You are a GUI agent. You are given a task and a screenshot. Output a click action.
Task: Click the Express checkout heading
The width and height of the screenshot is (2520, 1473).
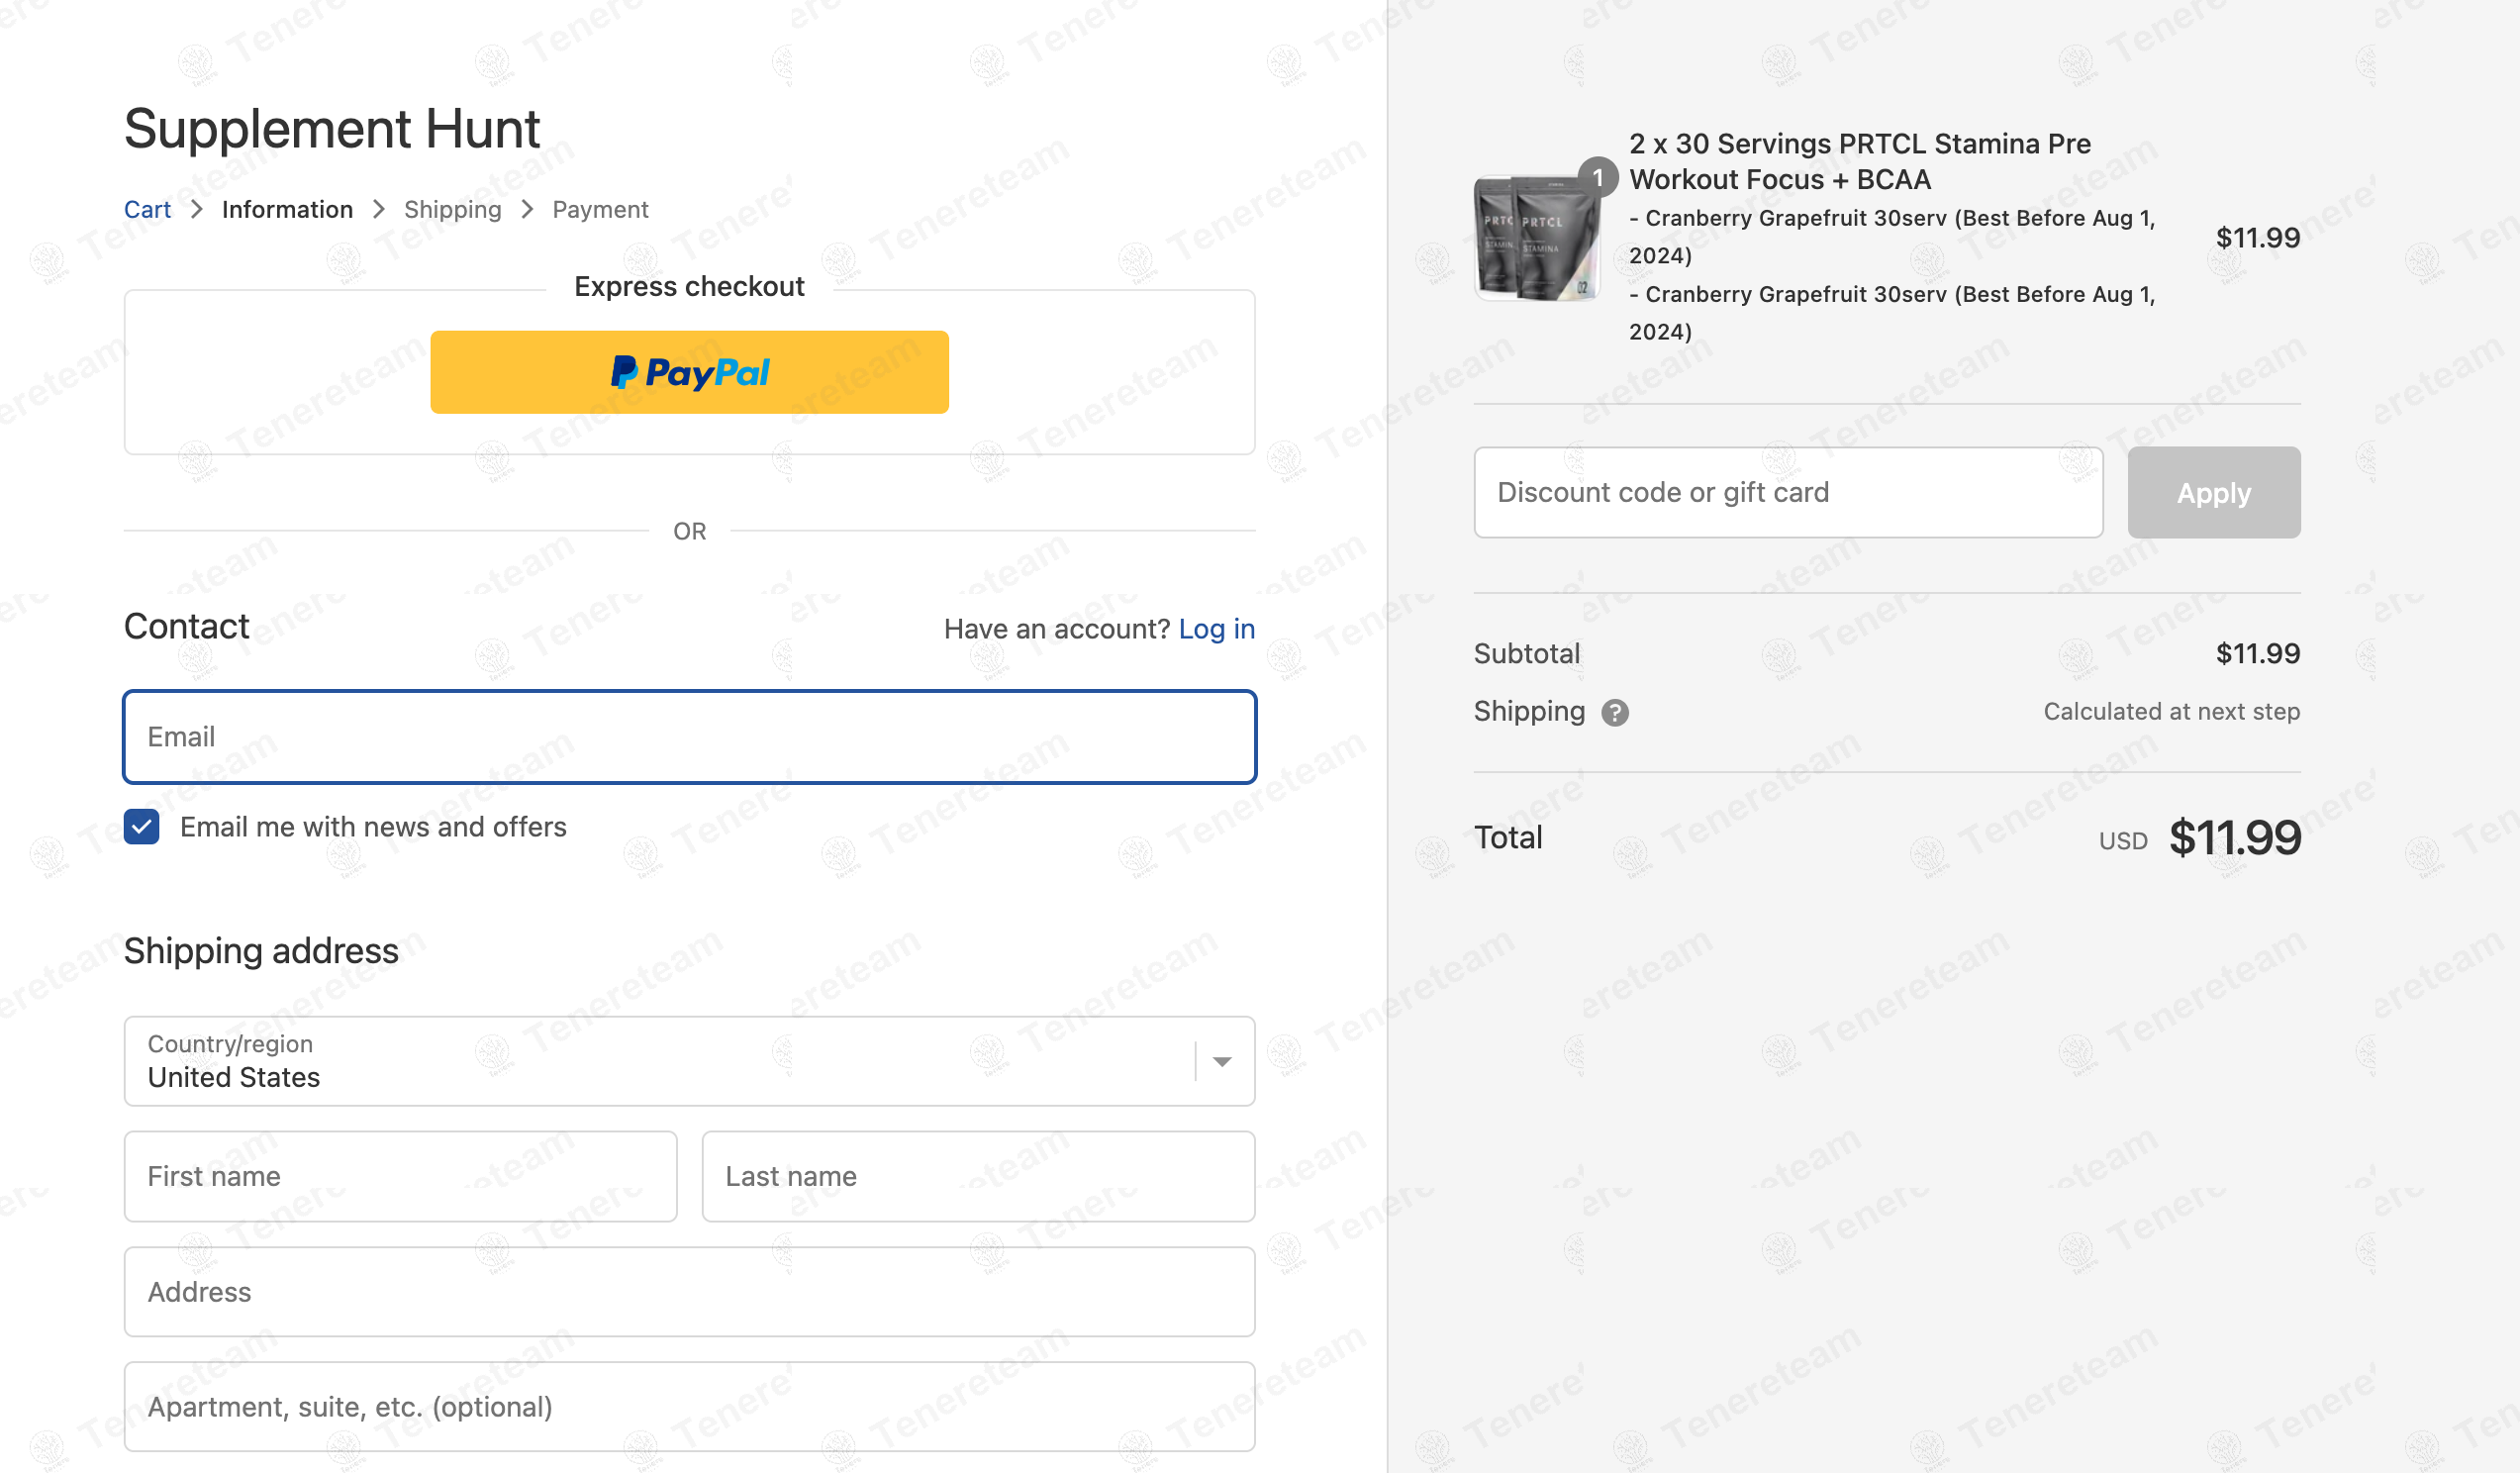(x=689, y=287)
